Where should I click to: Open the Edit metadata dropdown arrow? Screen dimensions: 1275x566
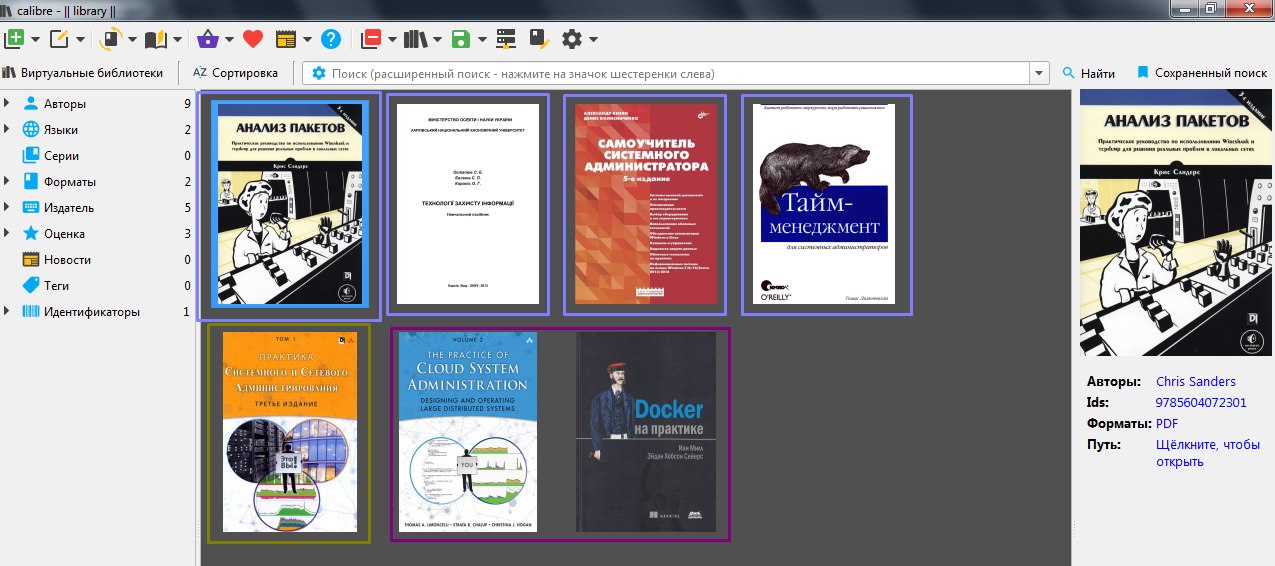(x=80, y=40)
